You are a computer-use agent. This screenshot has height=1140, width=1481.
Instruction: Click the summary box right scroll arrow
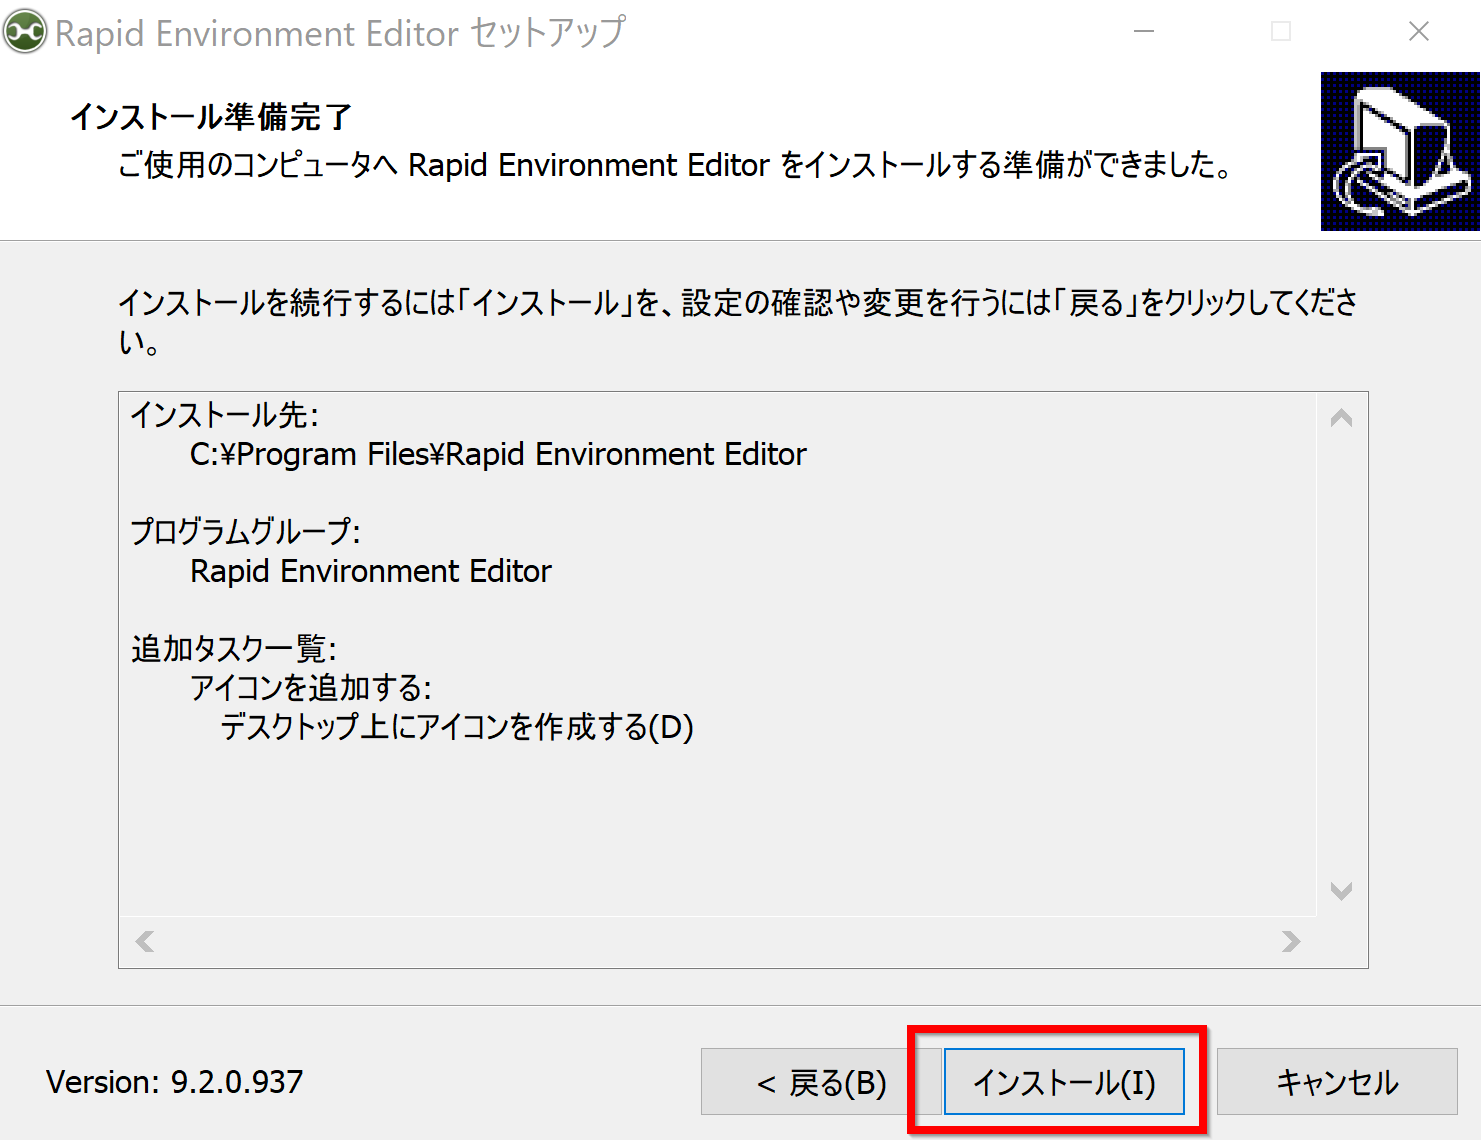point(1291,941)
